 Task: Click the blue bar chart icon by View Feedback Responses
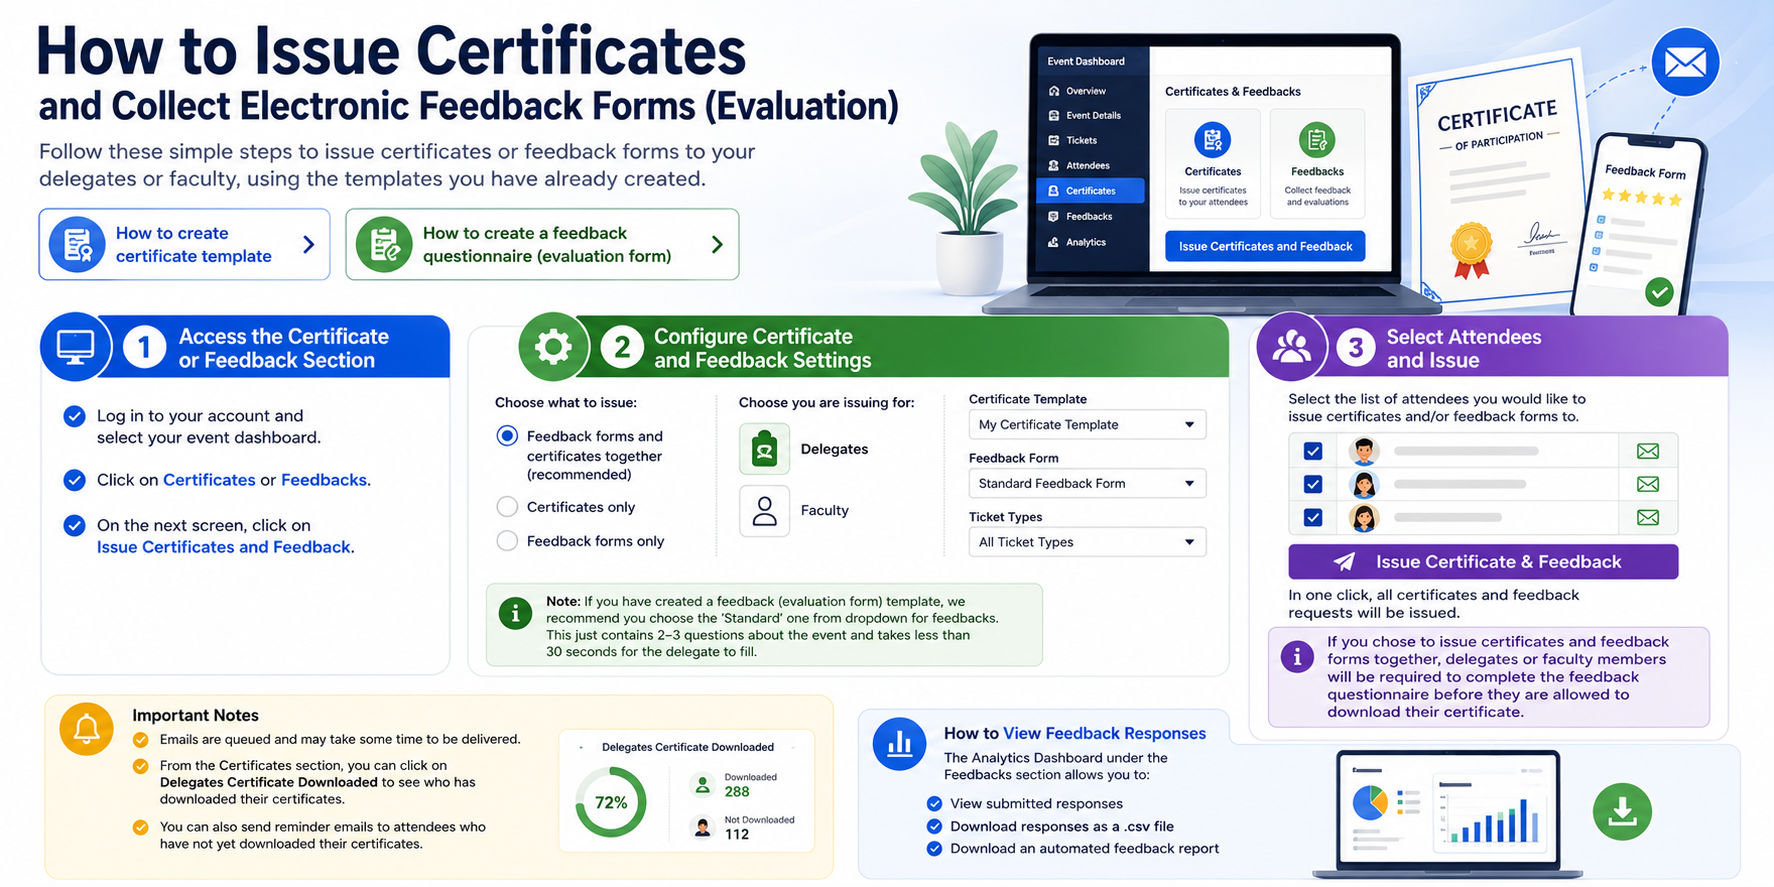899,744
